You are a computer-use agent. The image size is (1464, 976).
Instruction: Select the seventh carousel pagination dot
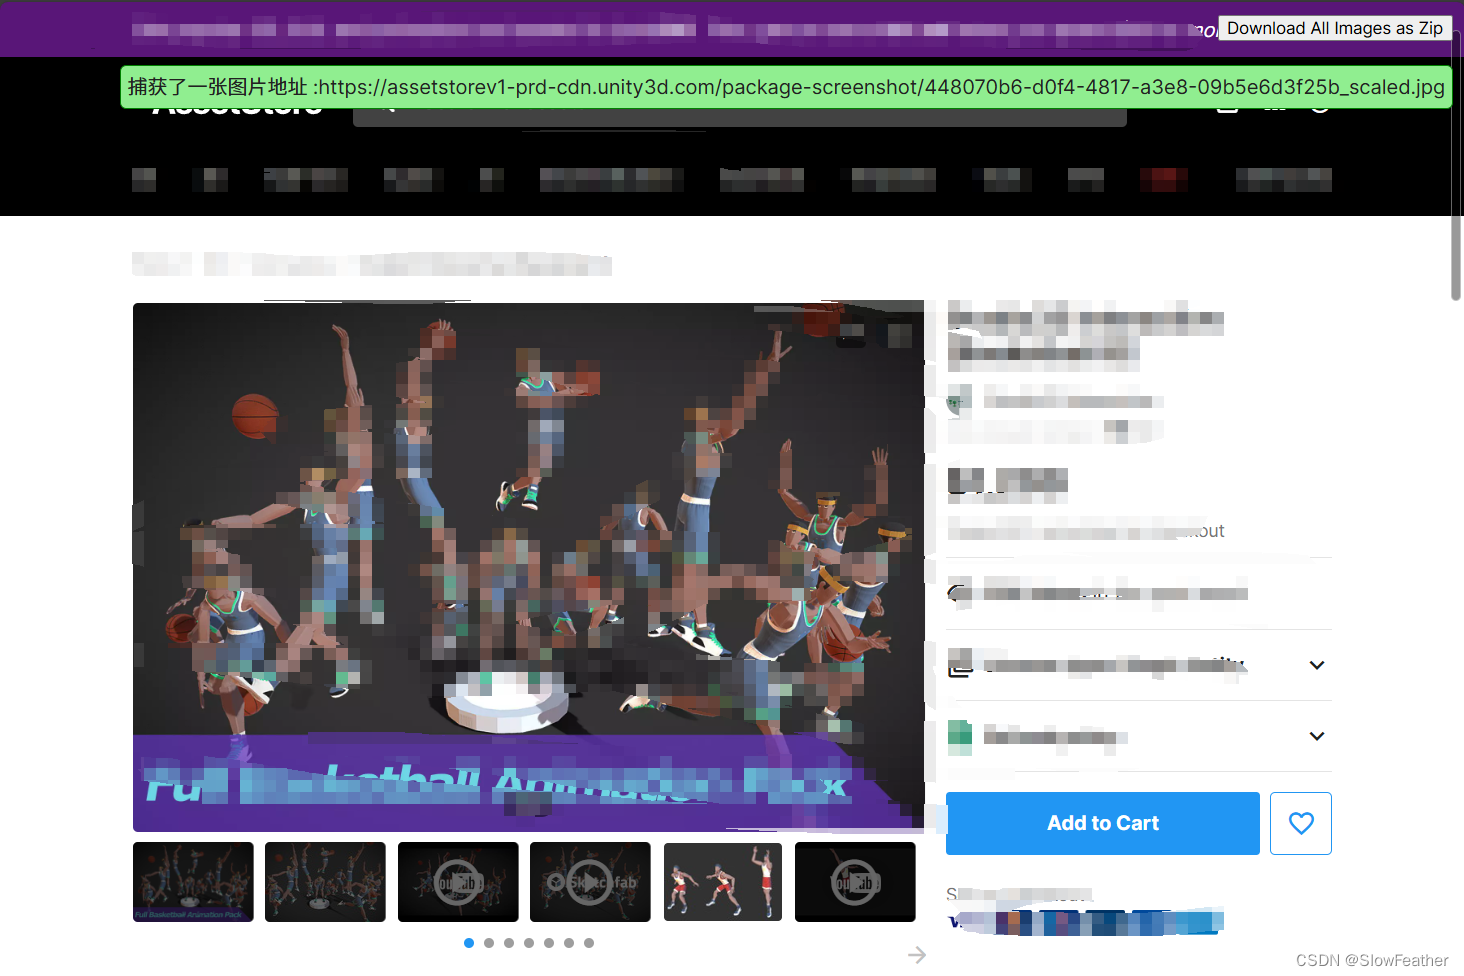click(589, 943)
